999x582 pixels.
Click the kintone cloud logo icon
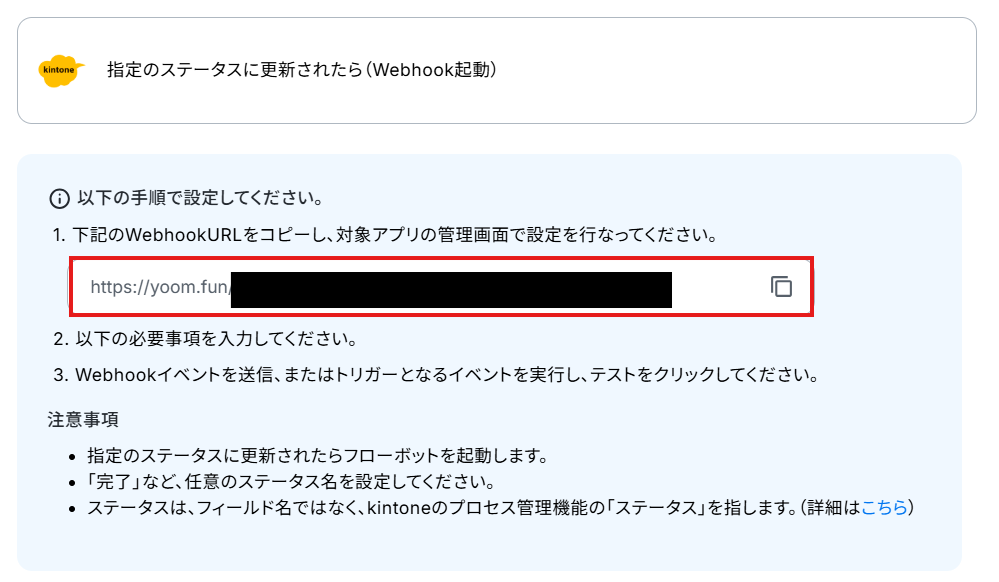pyautogui.click(x=61, y=70)
